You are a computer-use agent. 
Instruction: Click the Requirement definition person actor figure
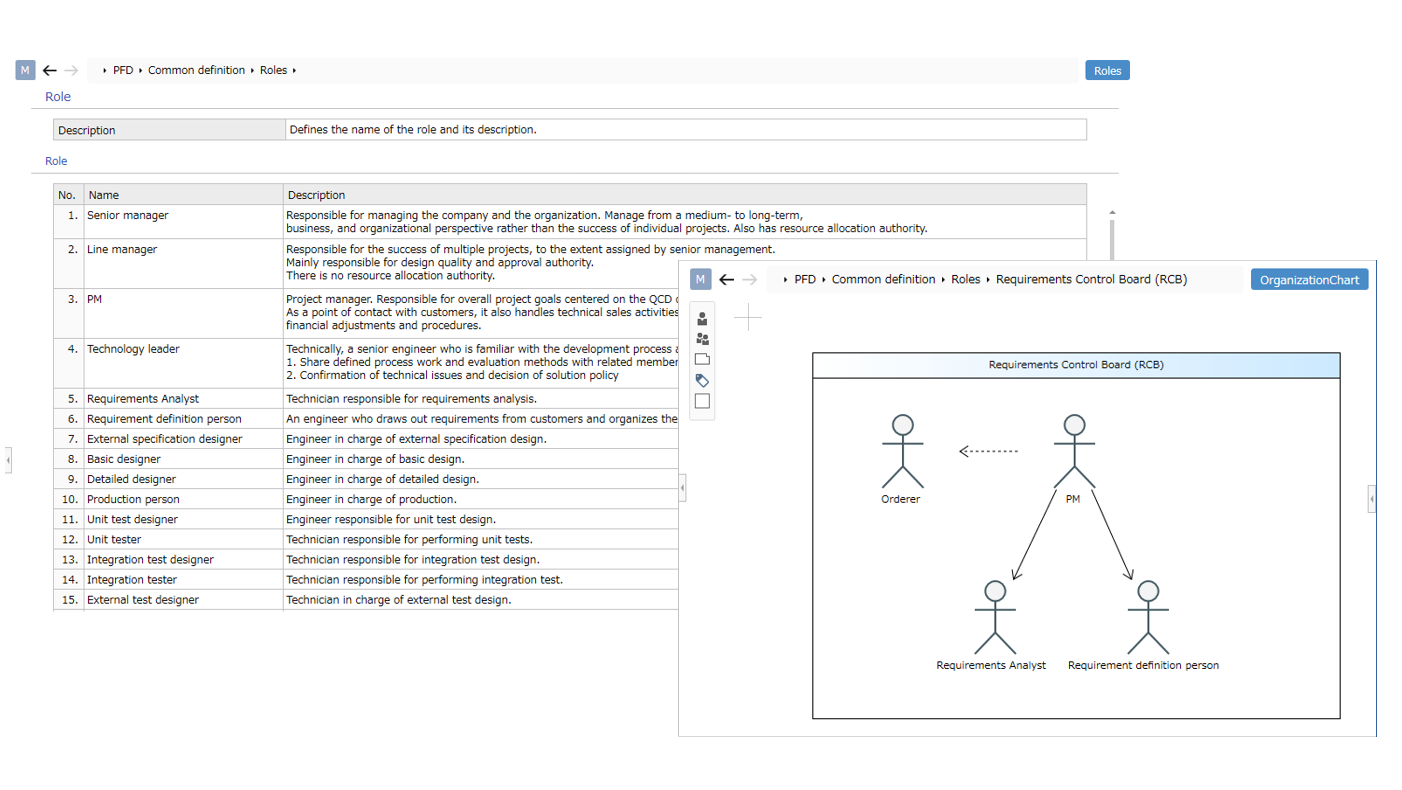tap(1148, 617)
